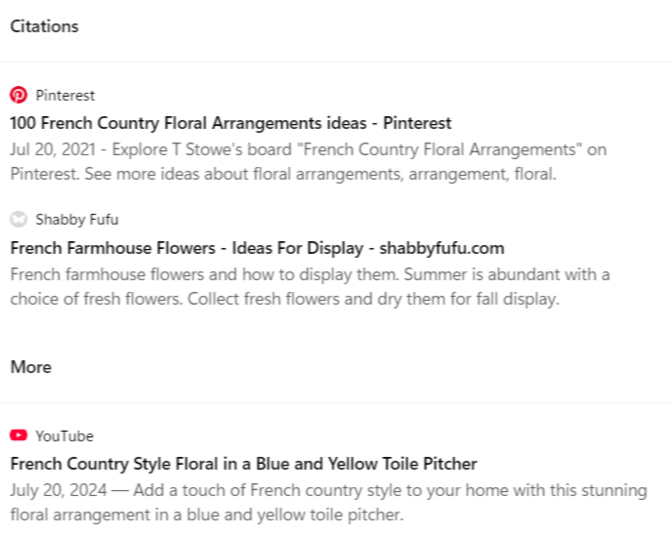Click "Pinterest" at the end of first title
The width and height of the screenshot is (672, 537).
point(417,123)
